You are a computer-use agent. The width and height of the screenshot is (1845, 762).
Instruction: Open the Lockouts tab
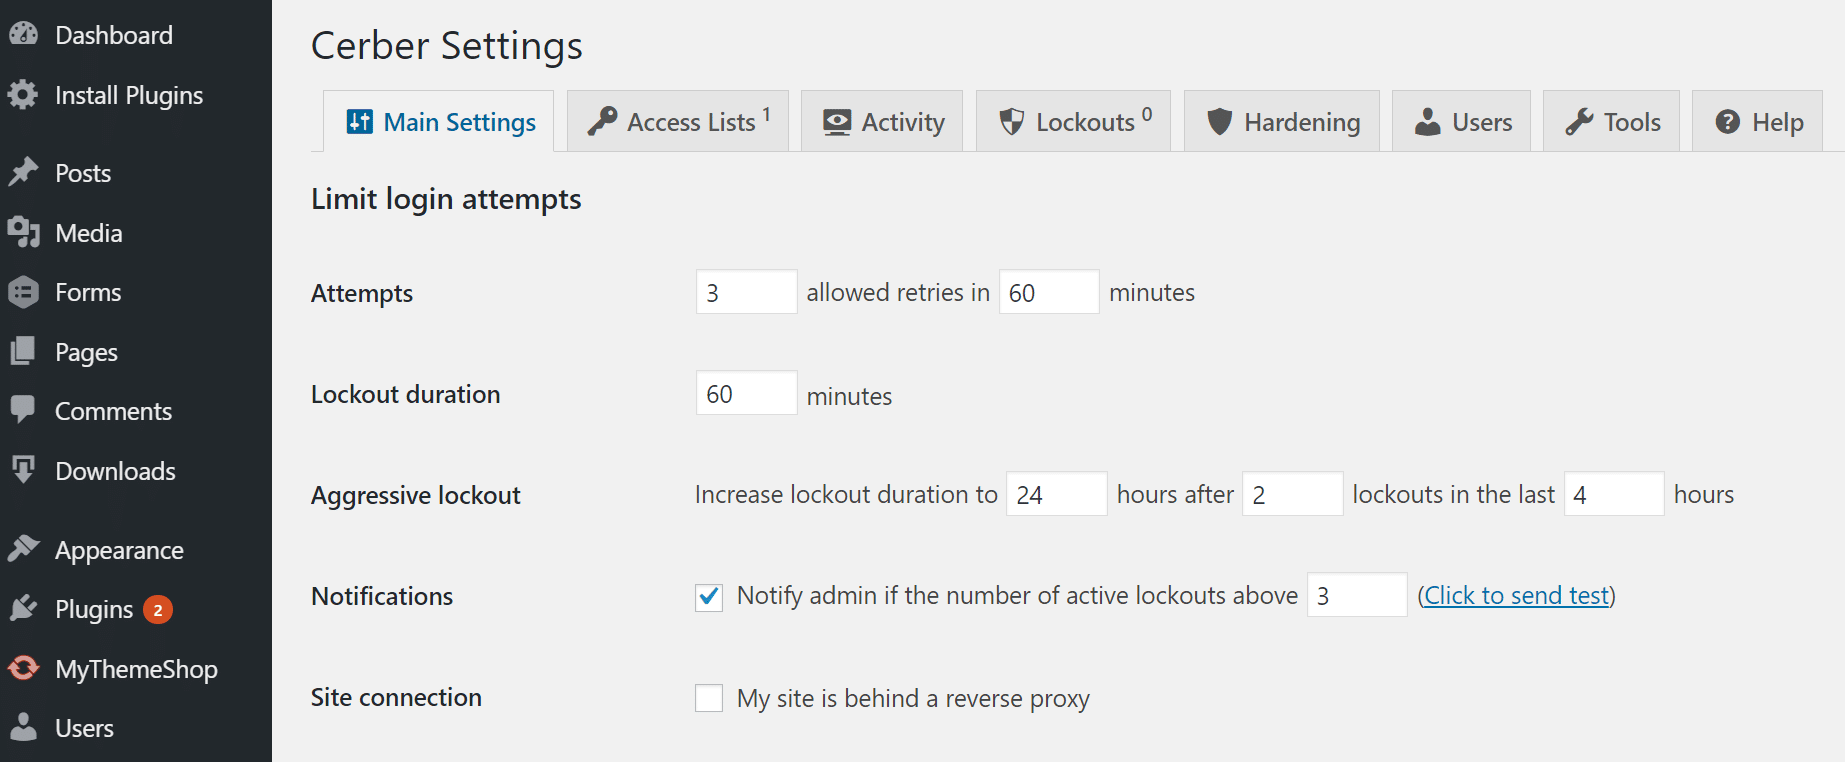pyautogui.click(x=1072, y=121)
